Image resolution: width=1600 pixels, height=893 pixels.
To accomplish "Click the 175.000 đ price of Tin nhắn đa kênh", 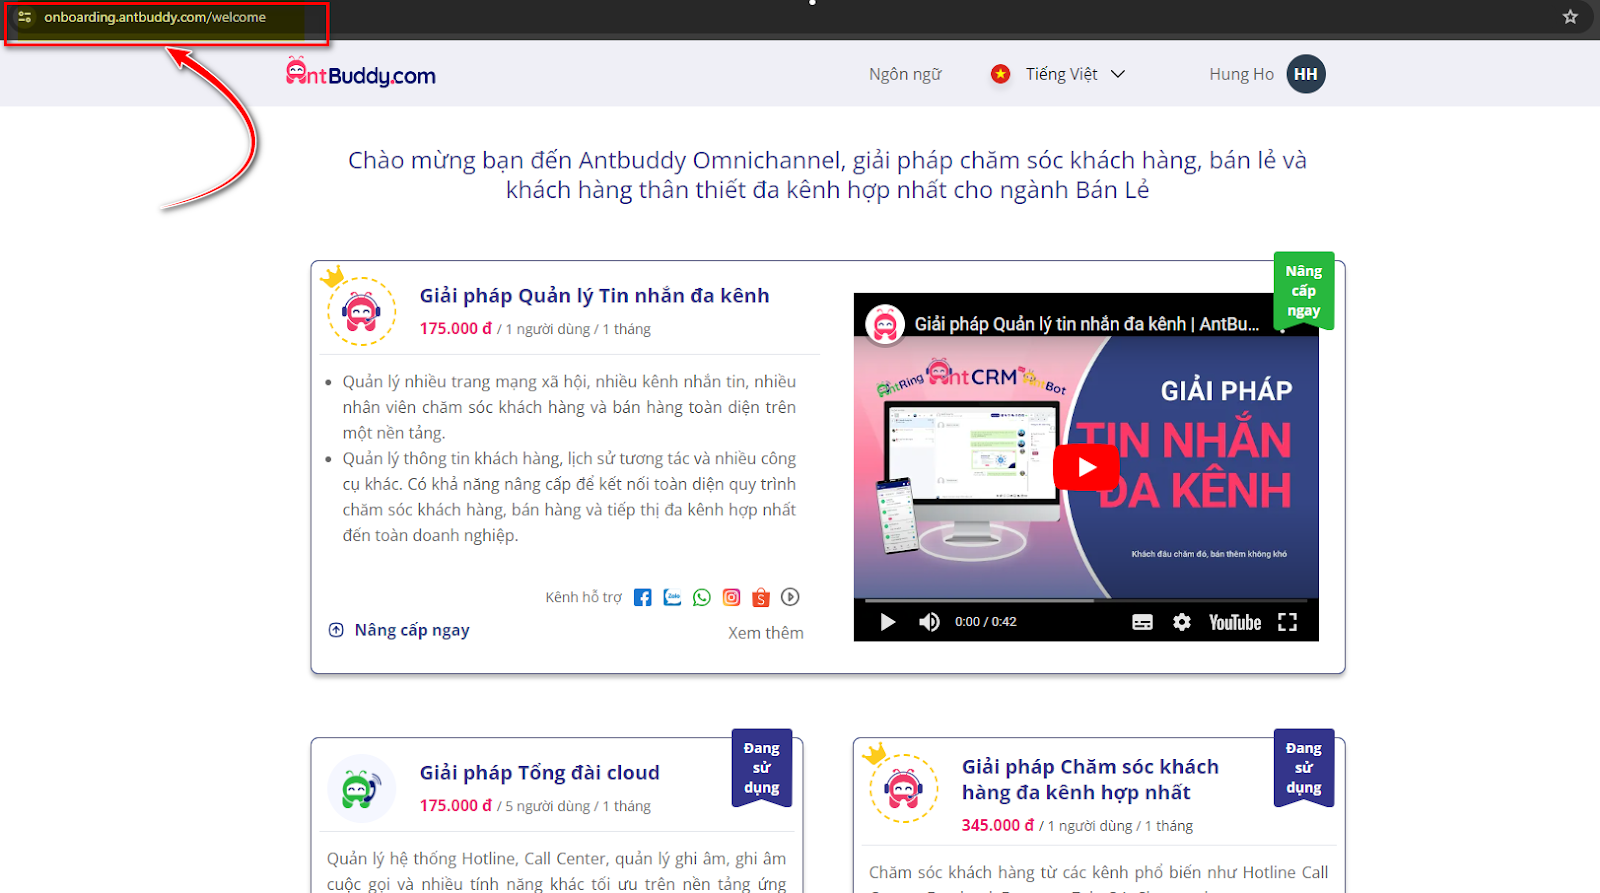I will (456, 328).
